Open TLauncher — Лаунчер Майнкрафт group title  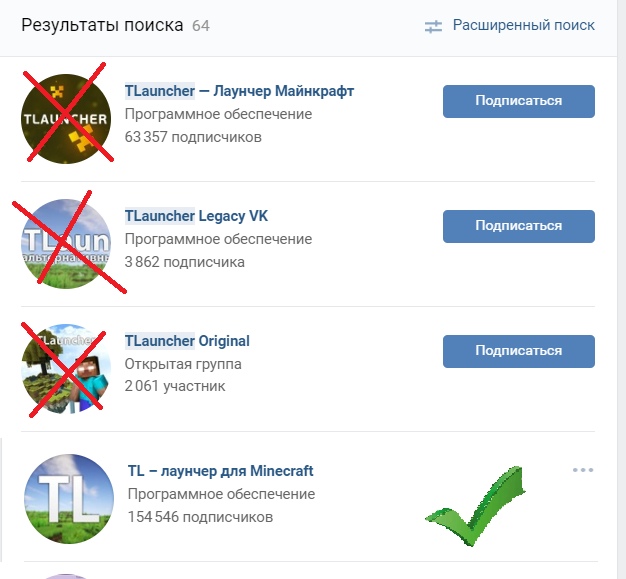point(239,91)
